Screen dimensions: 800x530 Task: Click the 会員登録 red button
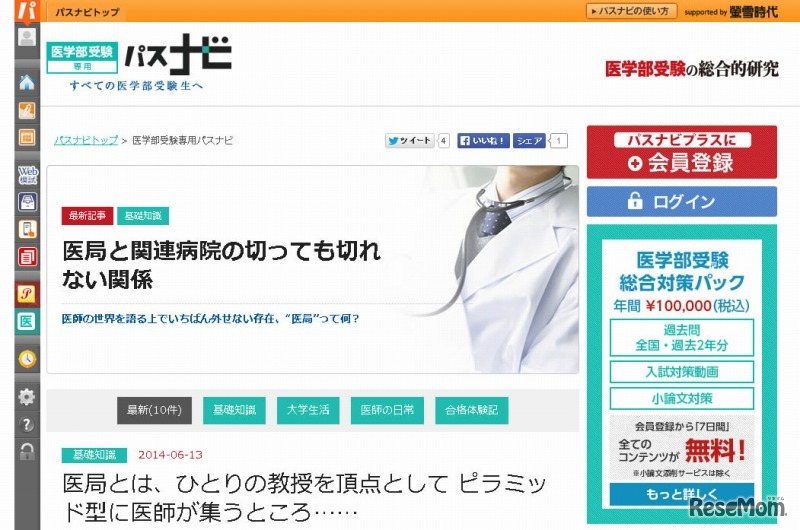tap(682, 153)
